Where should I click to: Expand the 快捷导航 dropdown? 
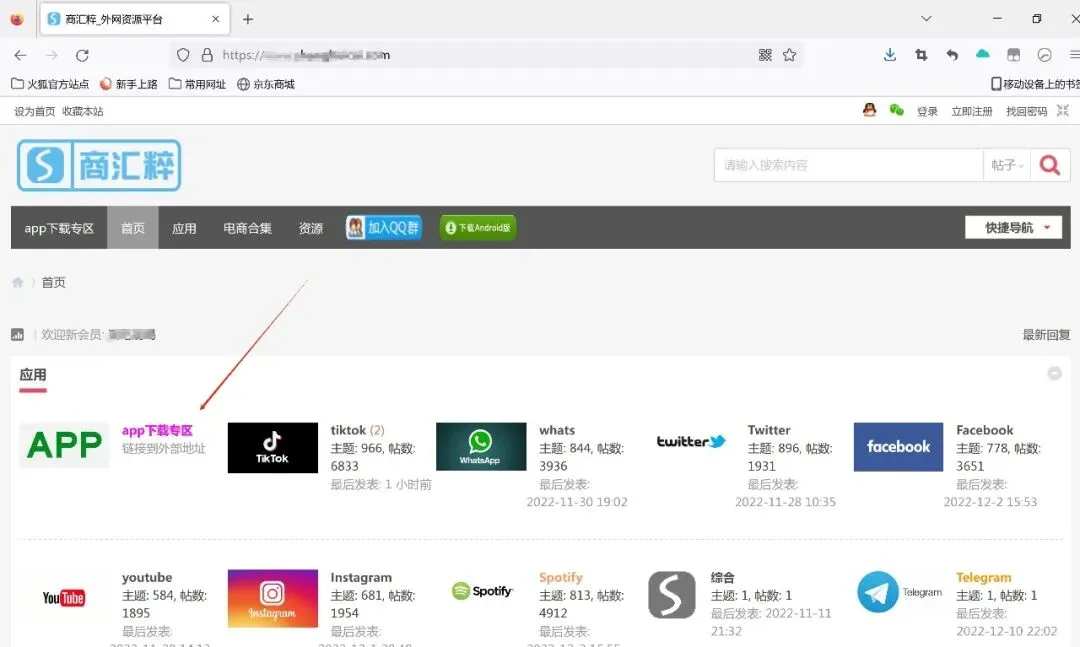click(1013, 227)
